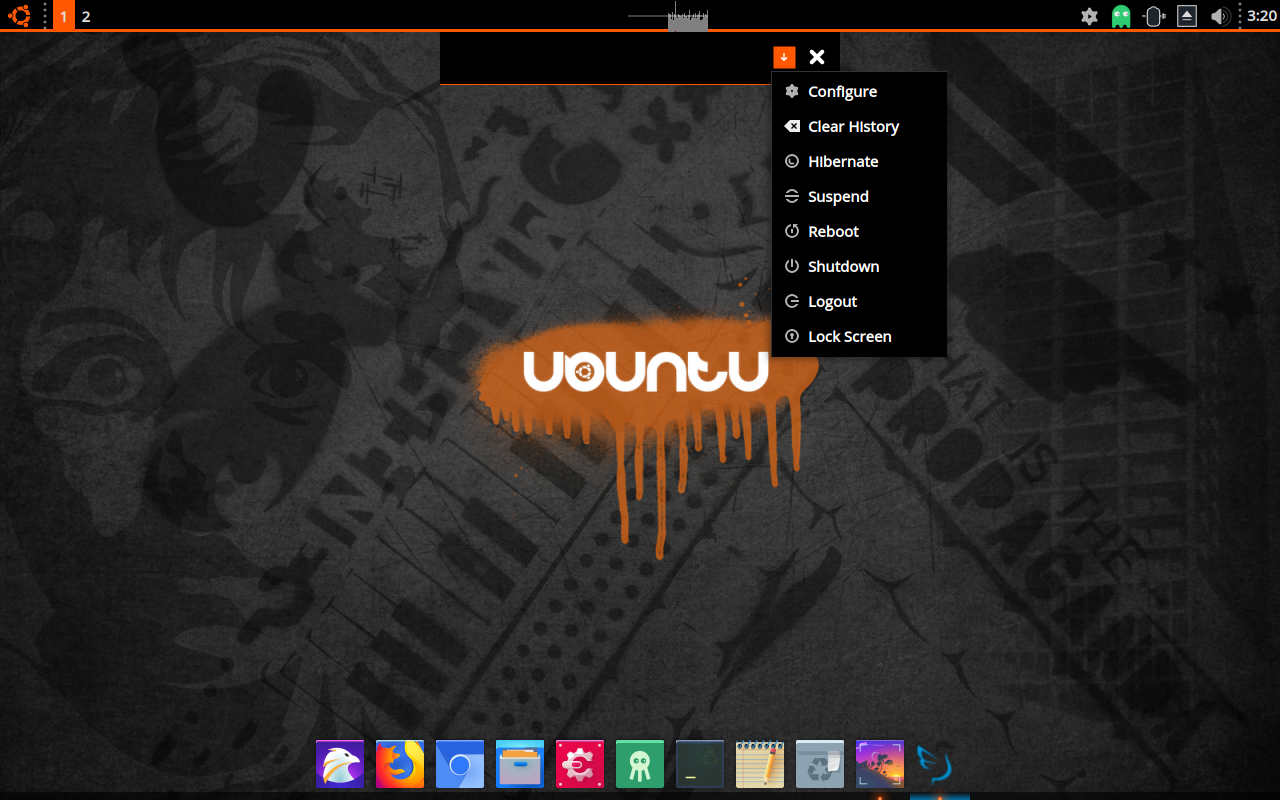Open the Ubuntu logo start menu

20,15
